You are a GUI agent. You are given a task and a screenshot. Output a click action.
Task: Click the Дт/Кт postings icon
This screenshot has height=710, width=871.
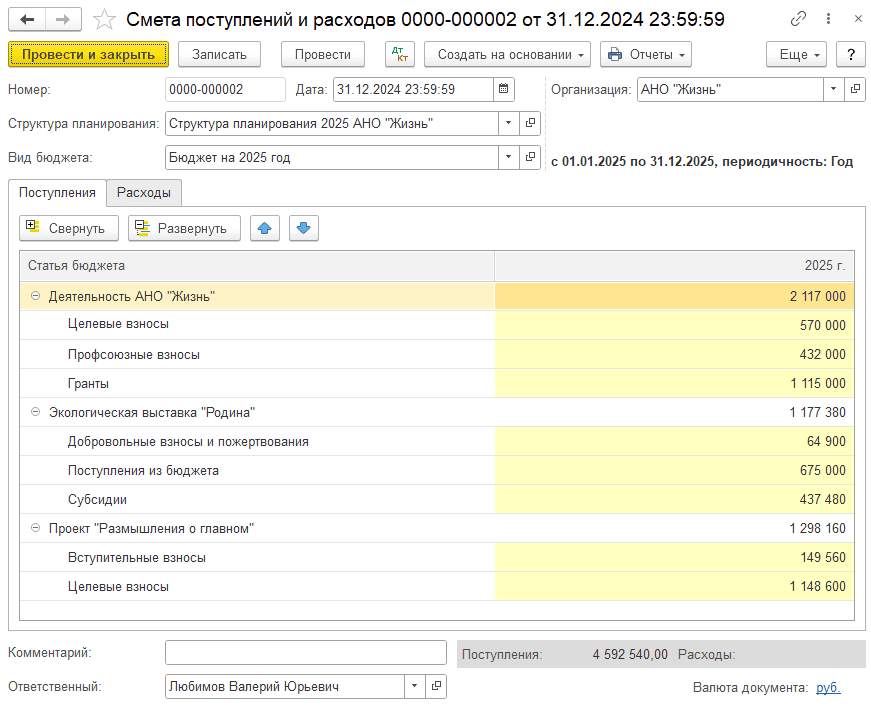pos(399,54)
